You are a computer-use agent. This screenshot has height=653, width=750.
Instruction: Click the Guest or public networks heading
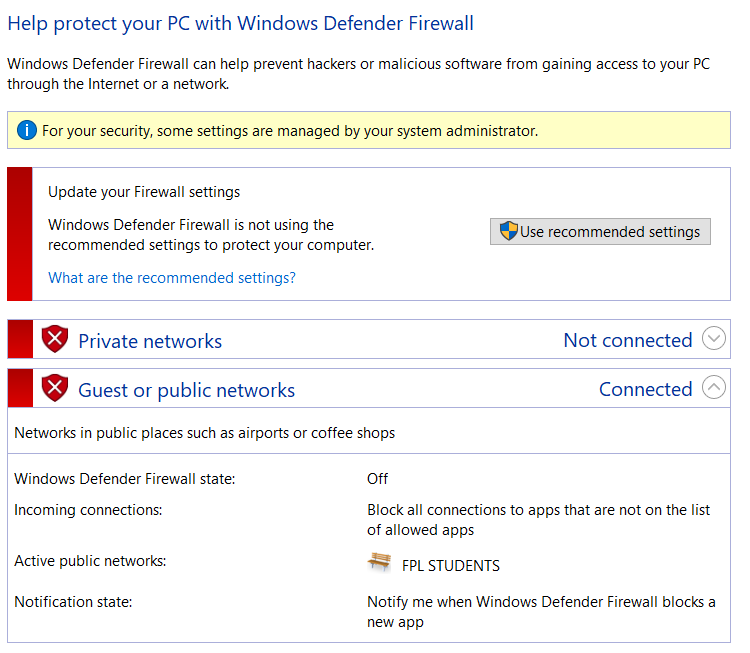pyautogui.click(x=187, y=390)
